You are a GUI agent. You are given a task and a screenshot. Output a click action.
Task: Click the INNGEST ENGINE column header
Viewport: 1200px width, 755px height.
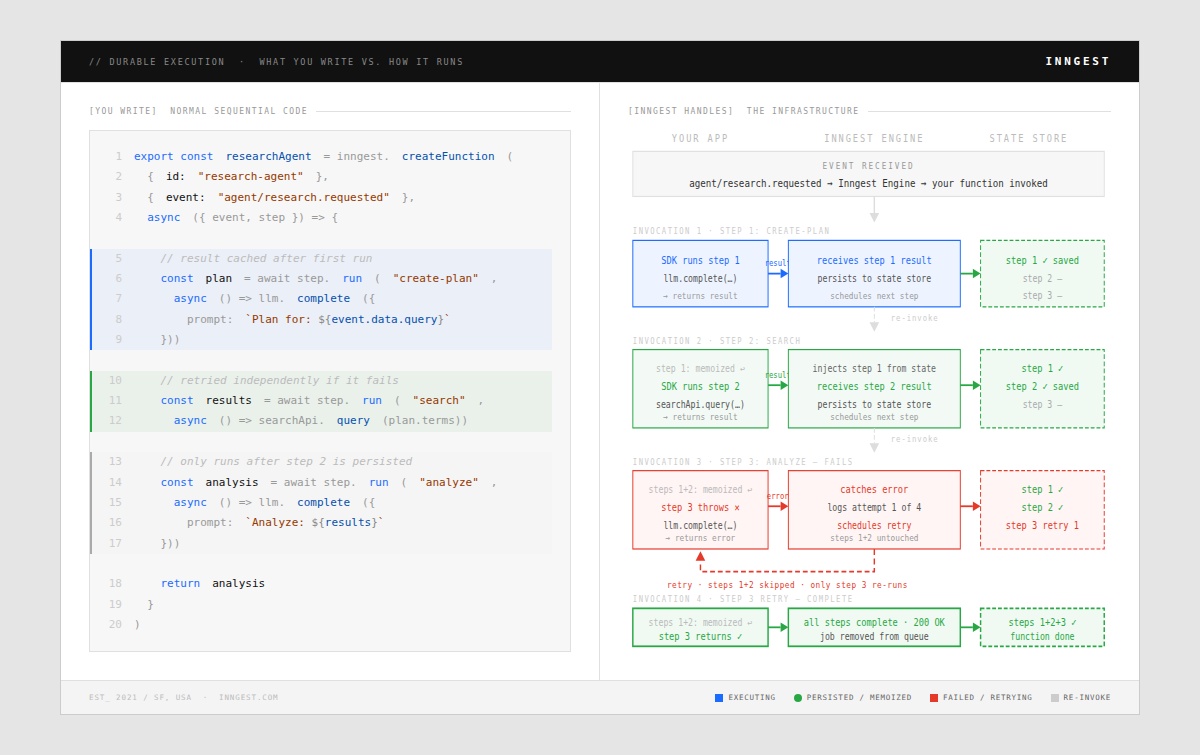[874, 139]
